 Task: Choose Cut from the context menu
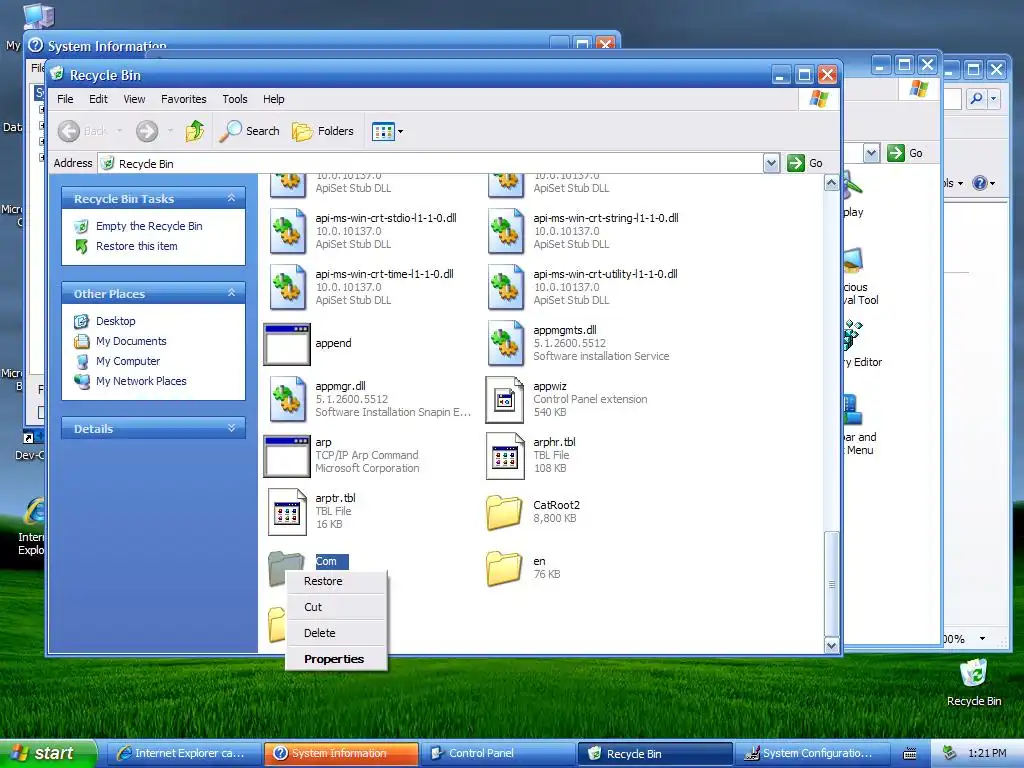click(x=336, y=607)
